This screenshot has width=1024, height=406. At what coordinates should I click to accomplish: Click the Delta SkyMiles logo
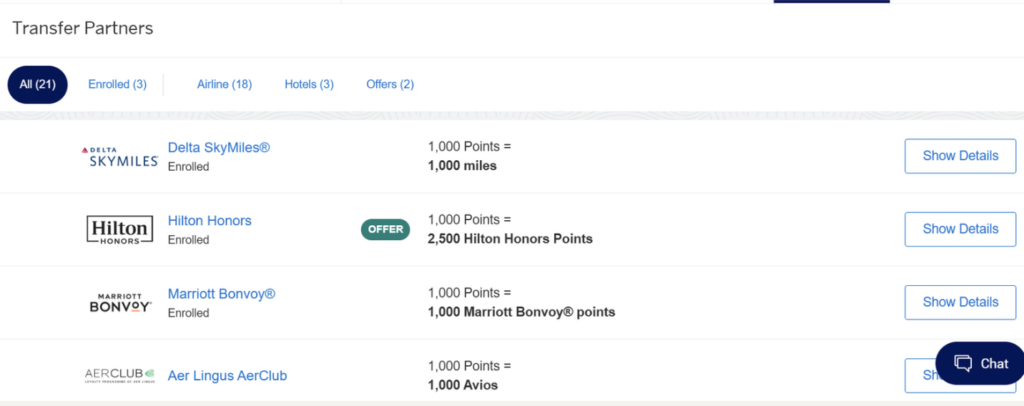pyautogui.click(x=120, y=156)
